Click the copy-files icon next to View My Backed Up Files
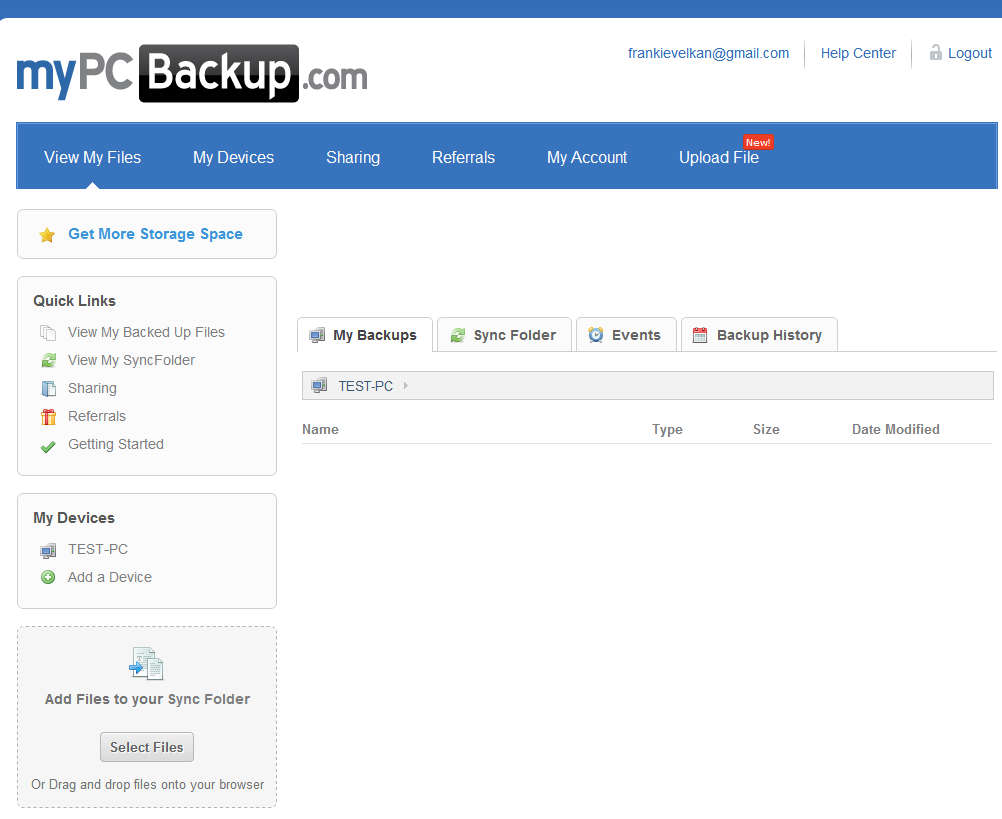This screenshot has width=1002, height=819. (47, 332)
